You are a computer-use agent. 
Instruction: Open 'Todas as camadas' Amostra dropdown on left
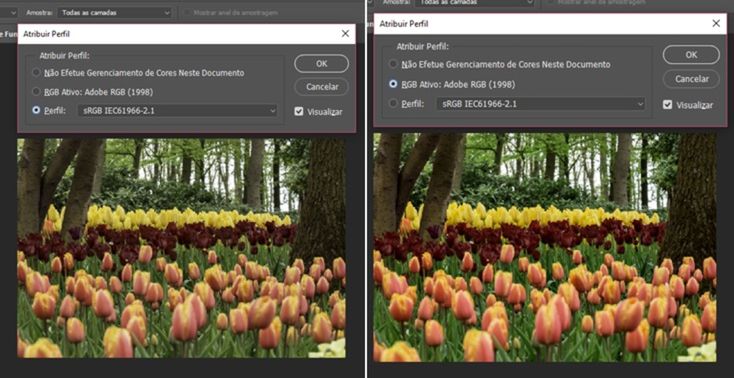114,13
